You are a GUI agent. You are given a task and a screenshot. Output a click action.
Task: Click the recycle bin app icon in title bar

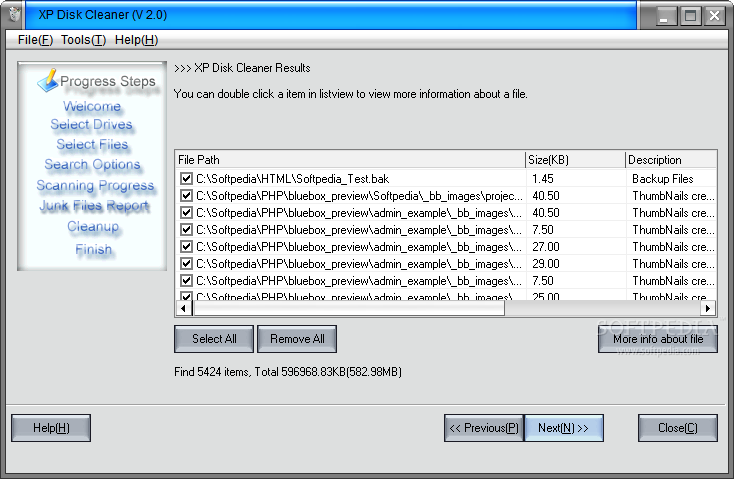point(14,14)
